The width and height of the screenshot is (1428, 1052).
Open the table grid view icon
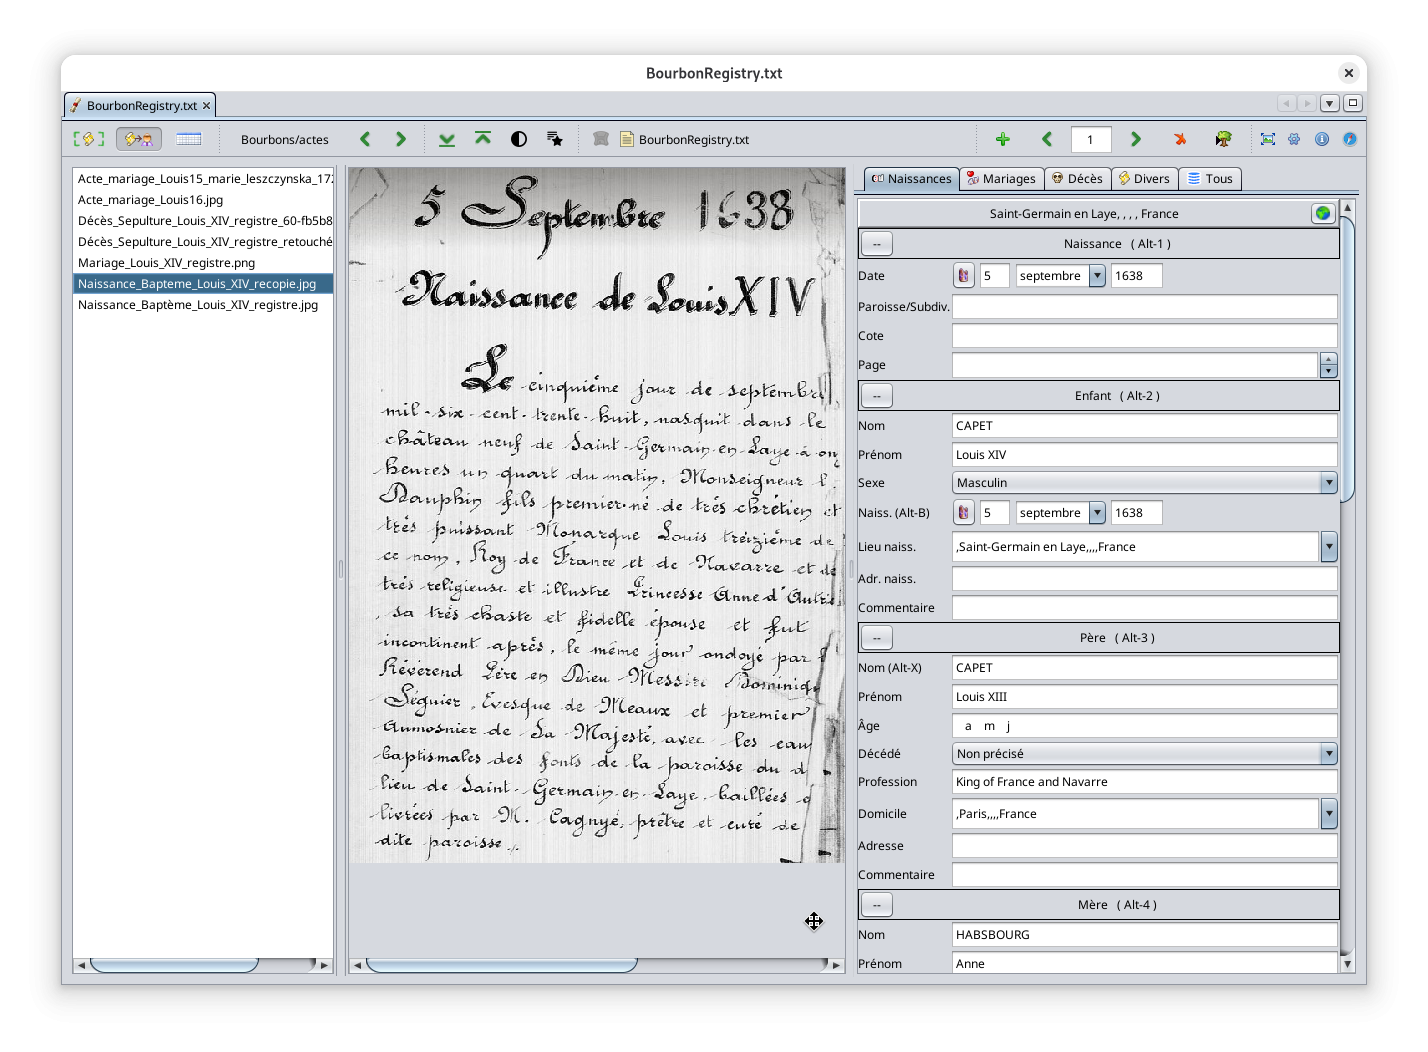(189, 139)
